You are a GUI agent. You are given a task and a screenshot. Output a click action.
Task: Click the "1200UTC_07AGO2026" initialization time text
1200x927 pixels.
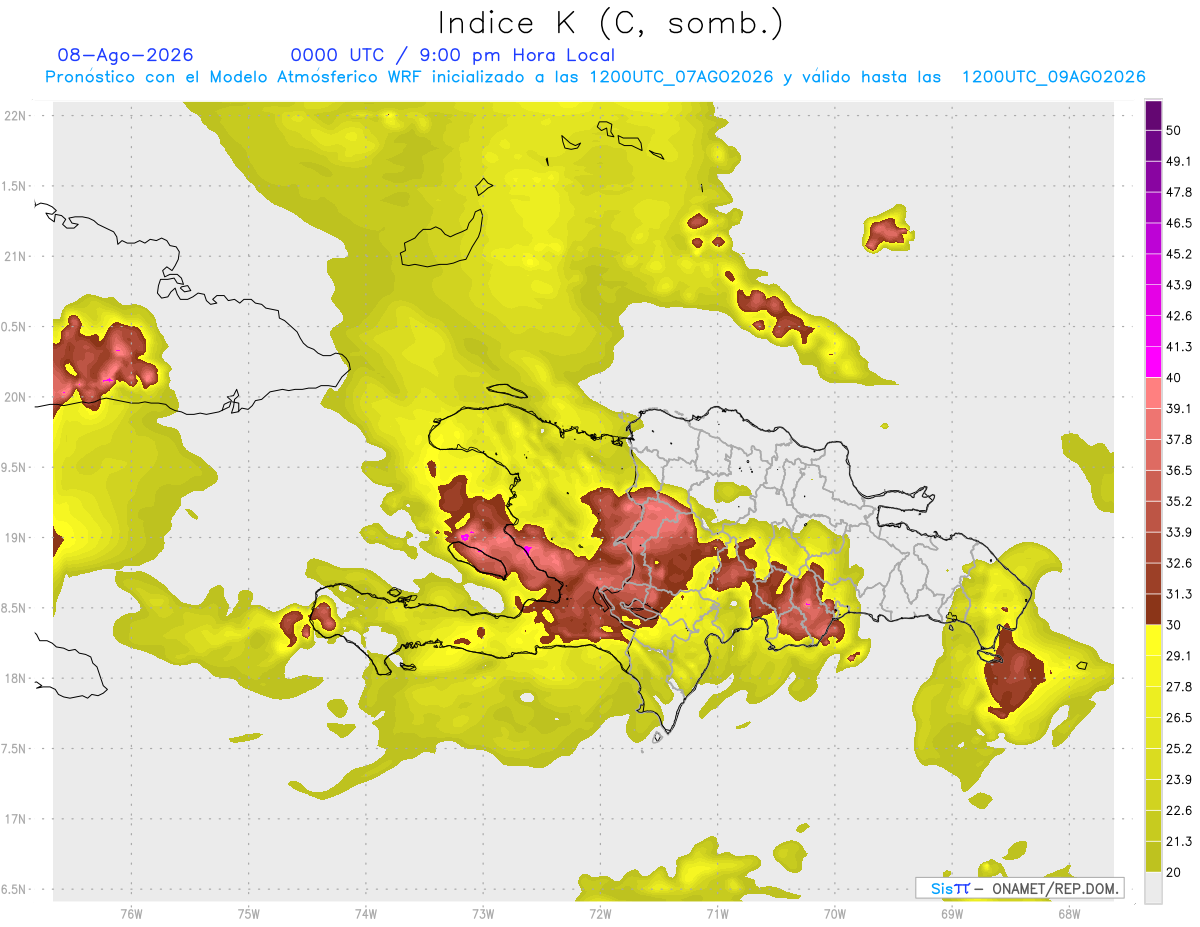[x=681, y=77]
